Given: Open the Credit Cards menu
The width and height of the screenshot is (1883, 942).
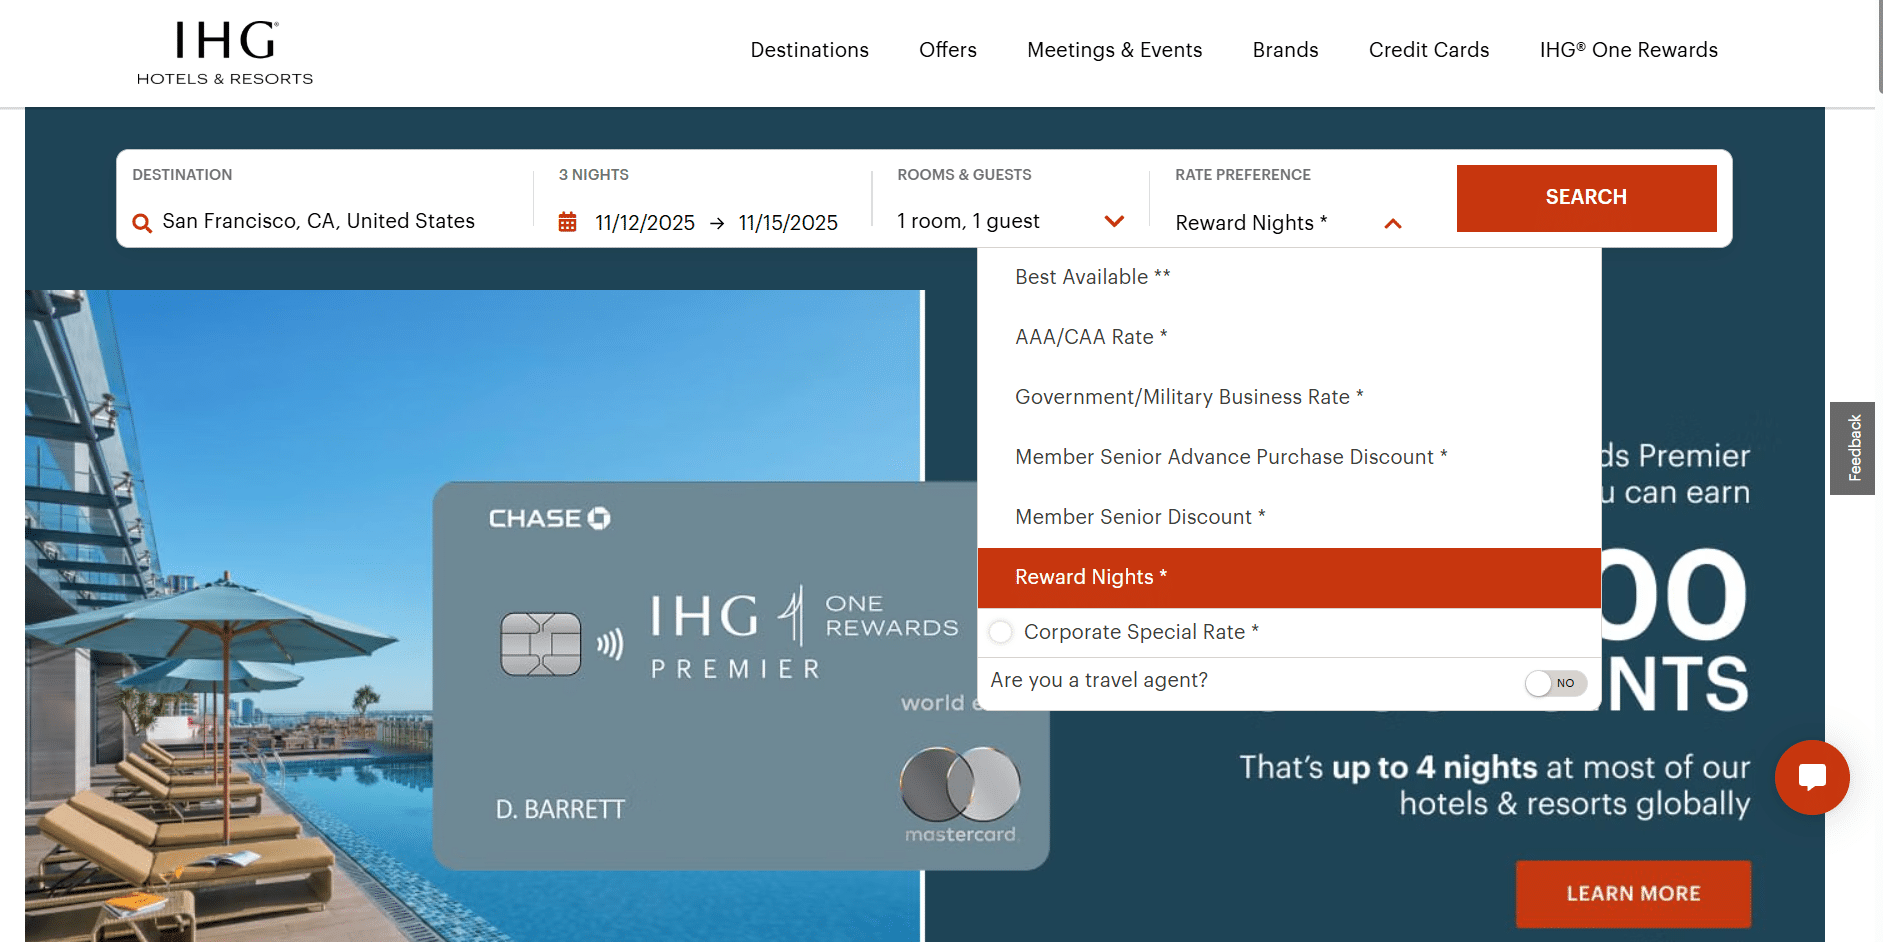Looking at the screenshot, I should [1429, 50].
